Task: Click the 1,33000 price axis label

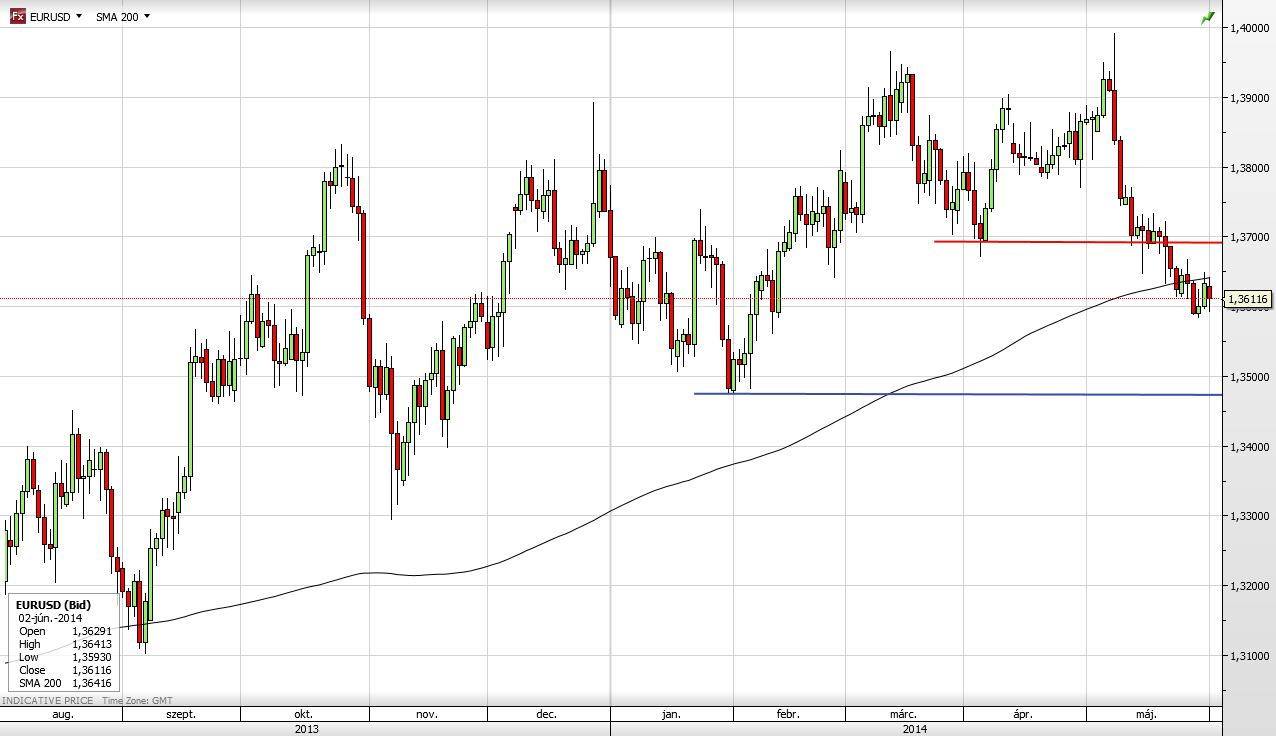Action: click(x=1249, y=516)
